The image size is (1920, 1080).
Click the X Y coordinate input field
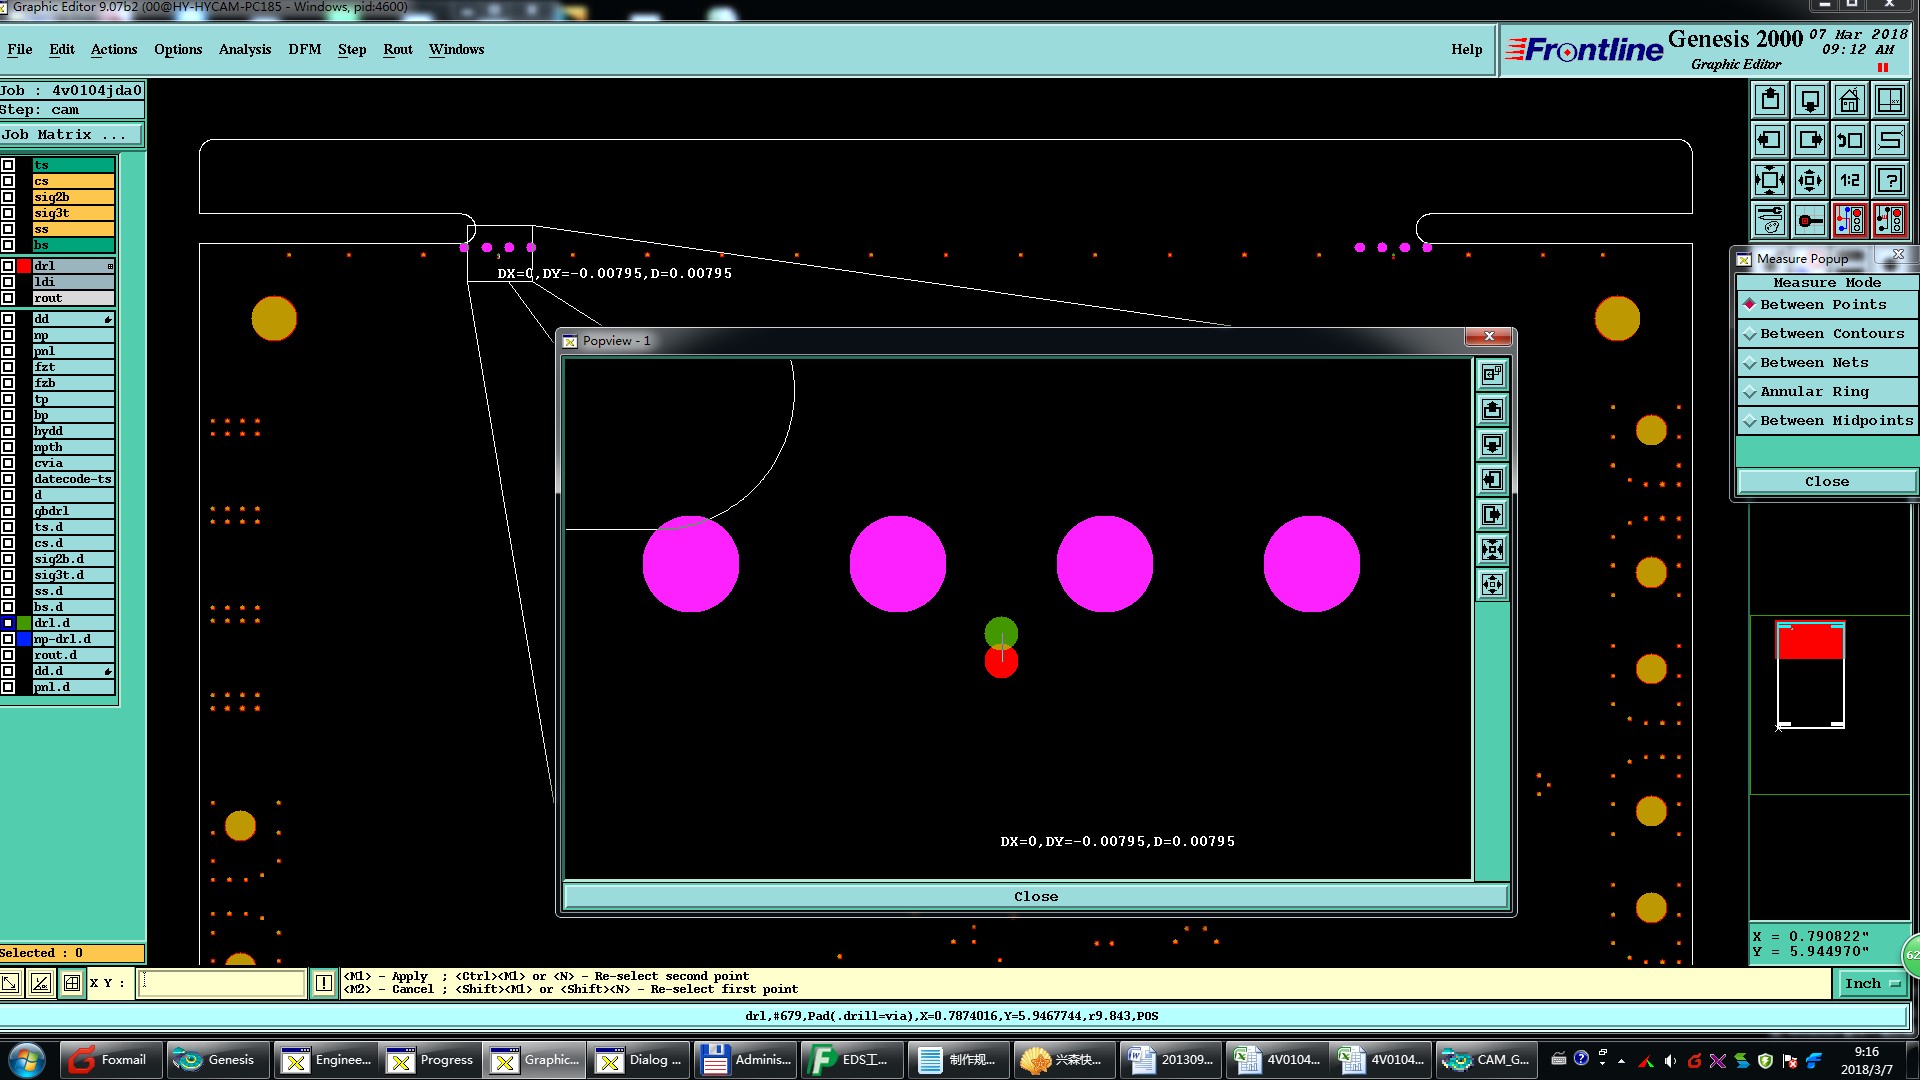[221, 983]
